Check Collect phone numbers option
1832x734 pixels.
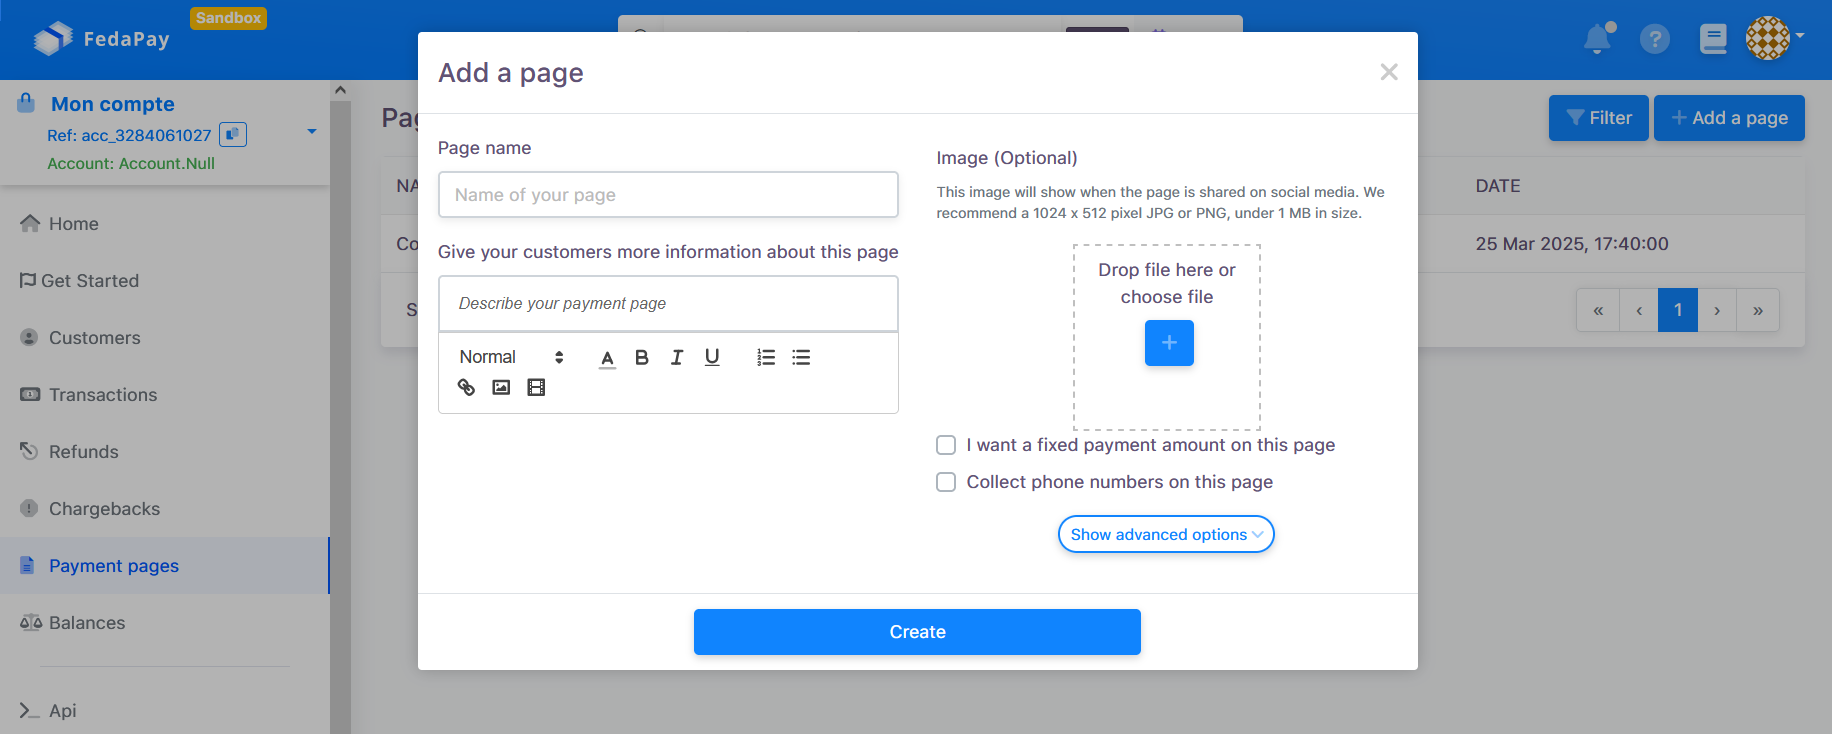pos(946,482)
